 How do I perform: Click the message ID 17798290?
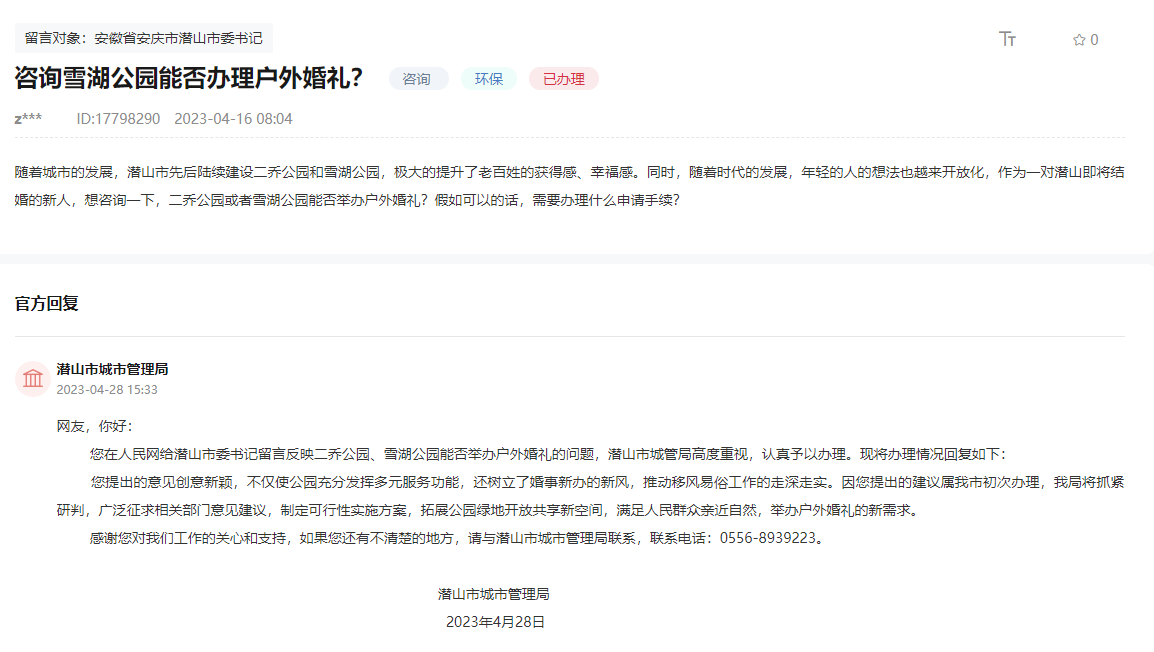tap(118, 119)
